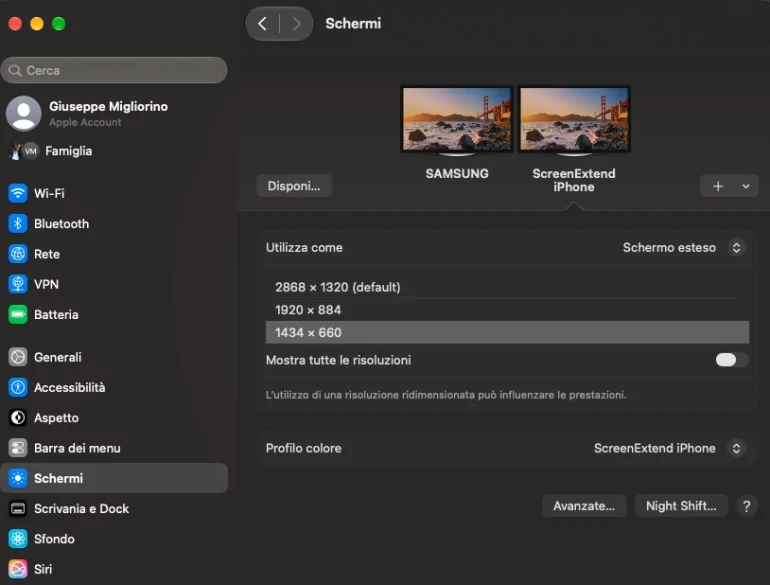The image size is (770, 585).
Task: Click the Siri icon
Action: [x=18, y=569]
